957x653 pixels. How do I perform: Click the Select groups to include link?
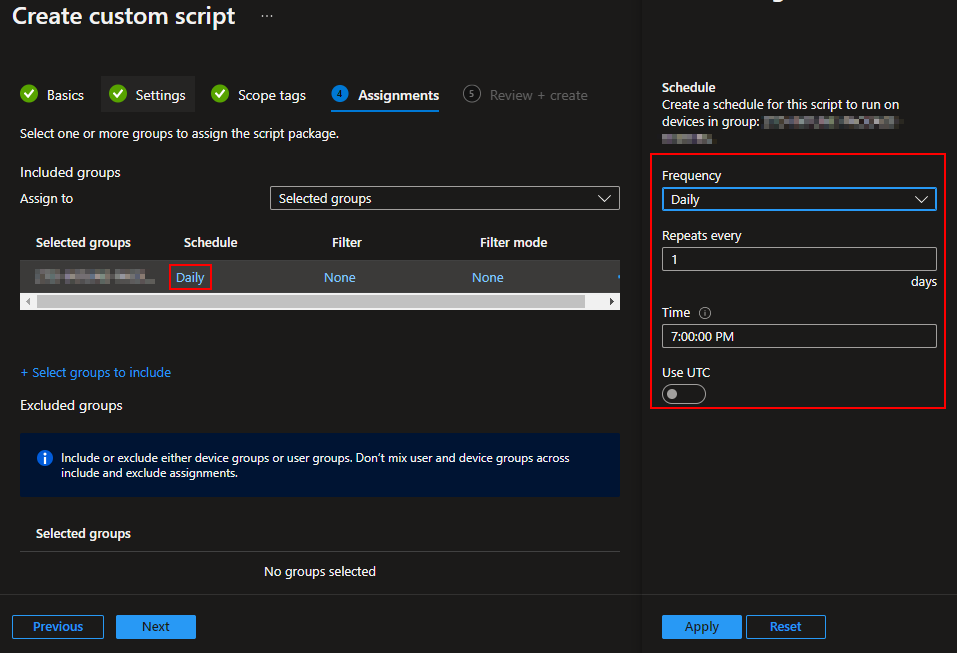pyautogui.click(x=96, y=372)
